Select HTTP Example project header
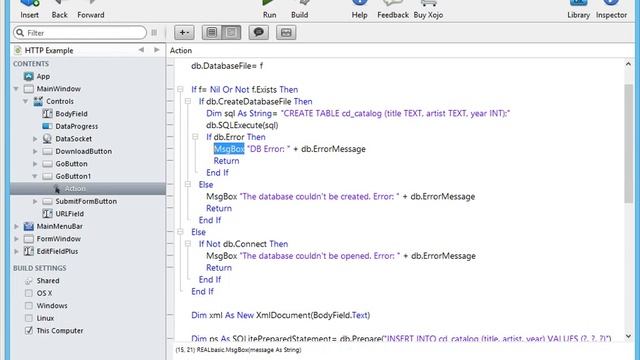The image size is (640, 360). click(49, 51)
